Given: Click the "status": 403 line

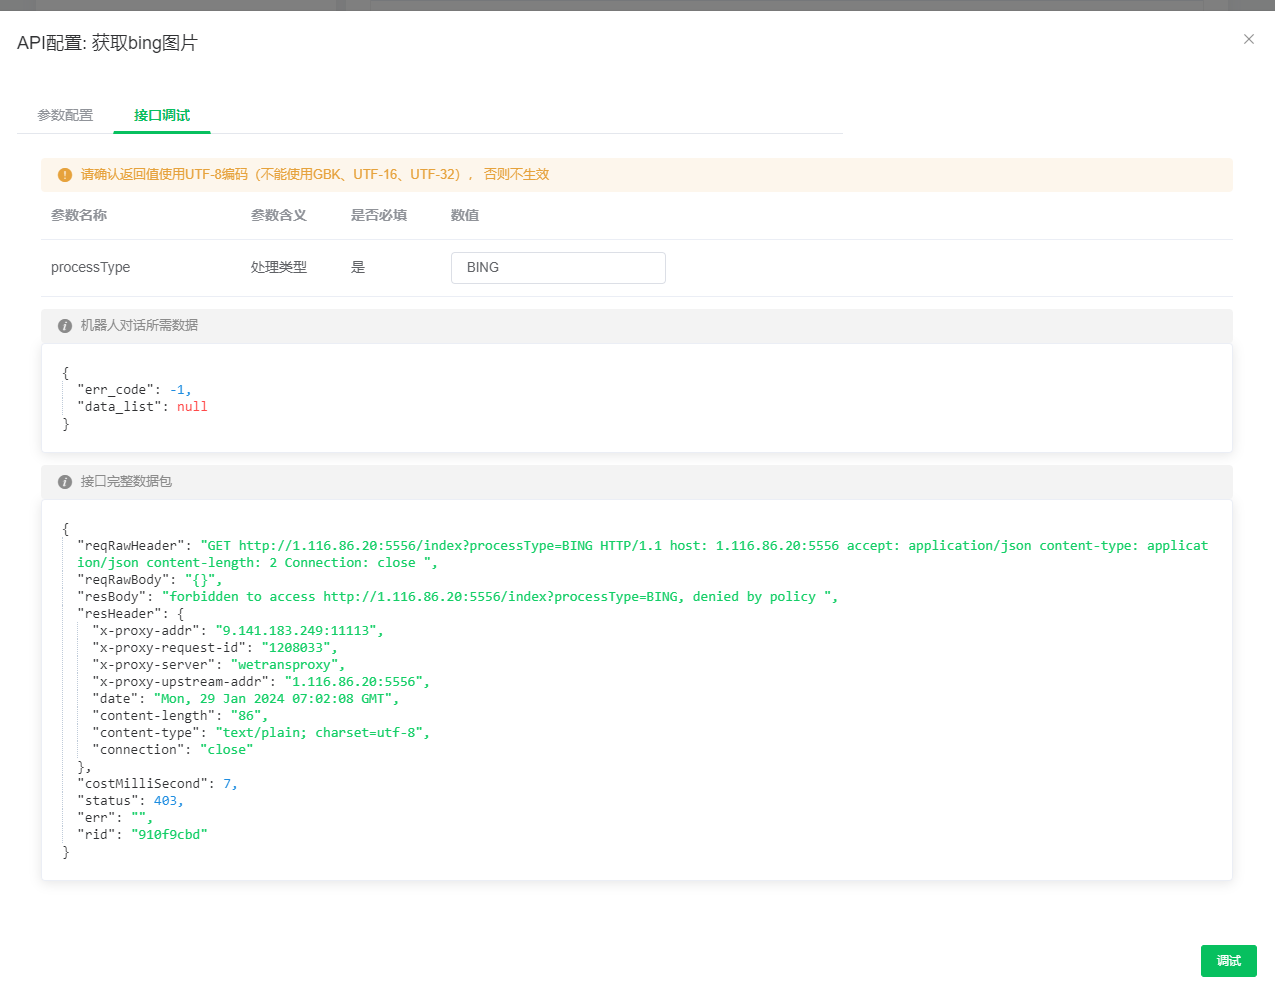Looking at the screenshot, I should pos(131,801).
